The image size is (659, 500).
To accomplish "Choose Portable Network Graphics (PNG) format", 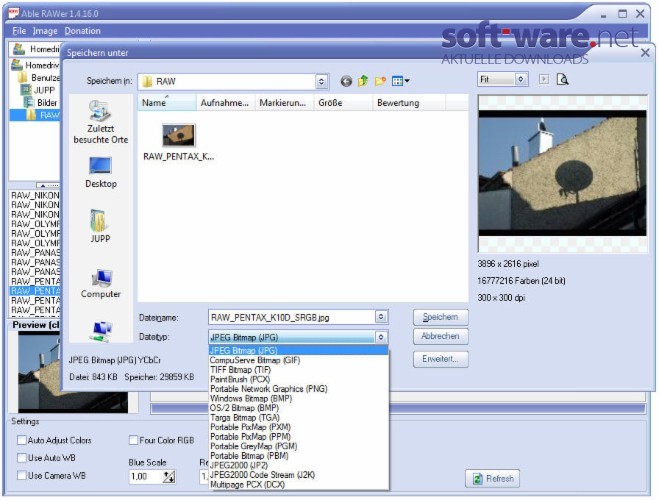I will 298,389.
